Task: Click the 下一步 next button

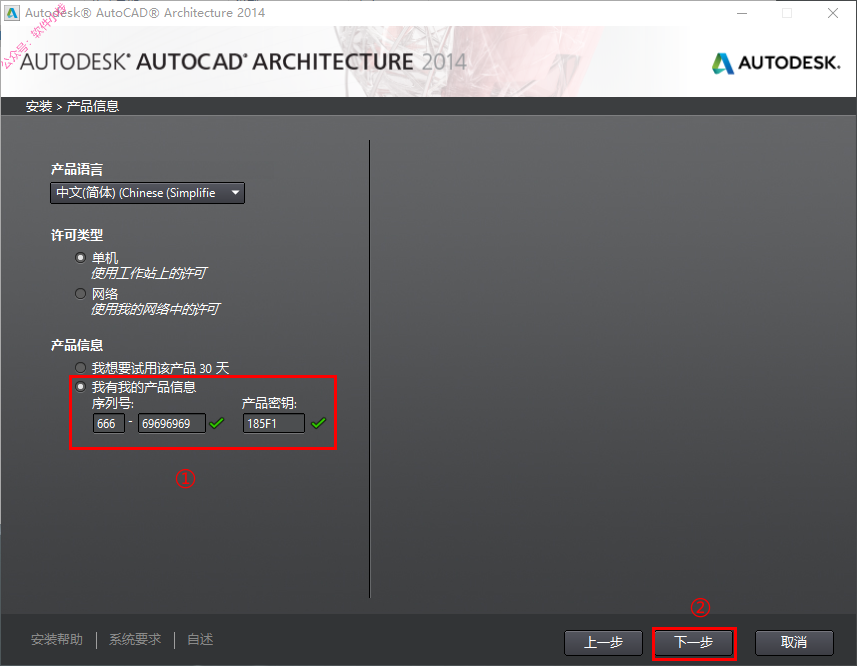Action: 694,643
